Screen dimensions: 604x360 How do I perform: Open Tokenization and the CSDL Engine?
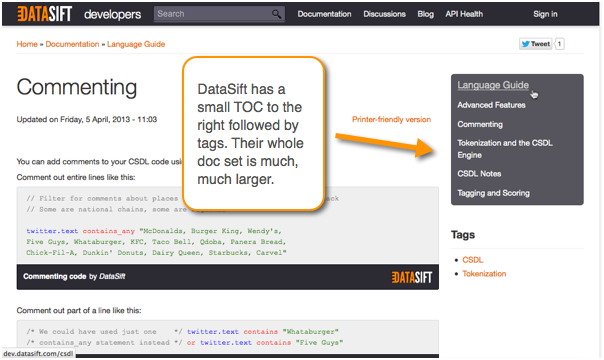(x=505, y=149)
